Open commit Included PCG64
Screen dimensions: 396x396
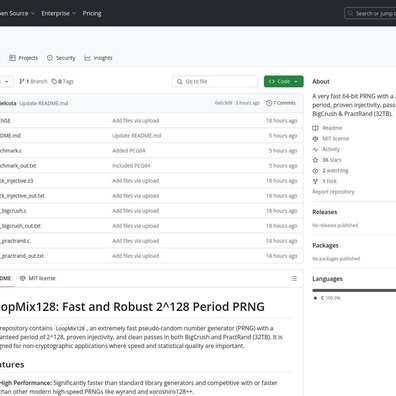131,166
